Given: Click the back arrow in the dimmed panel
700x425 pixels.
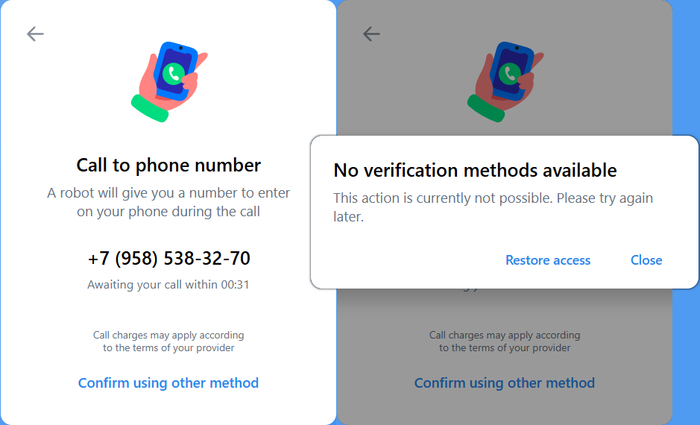Looking at the screenshot, I should 371,34.
